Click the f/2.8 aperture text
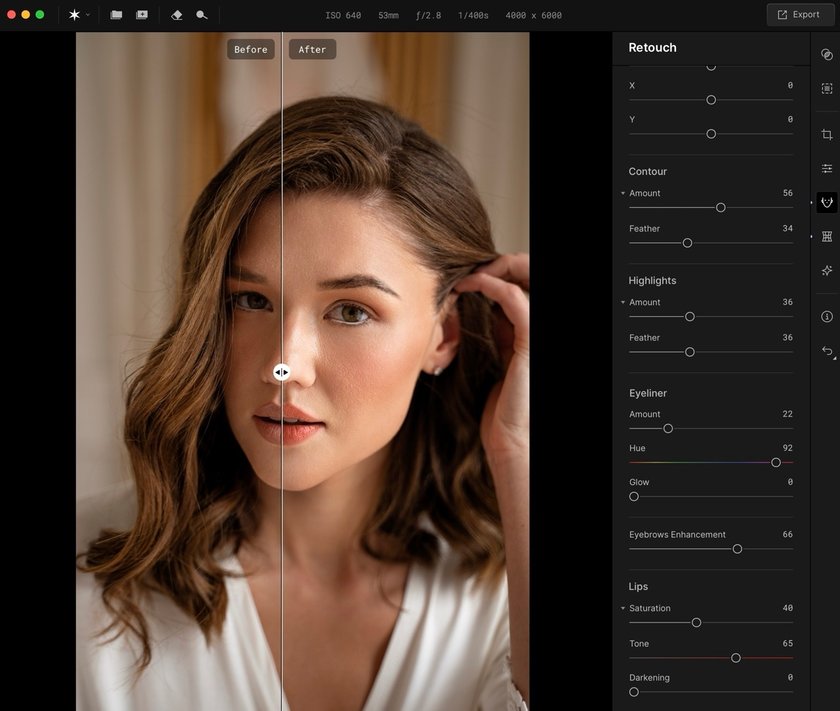 (429, 16)
